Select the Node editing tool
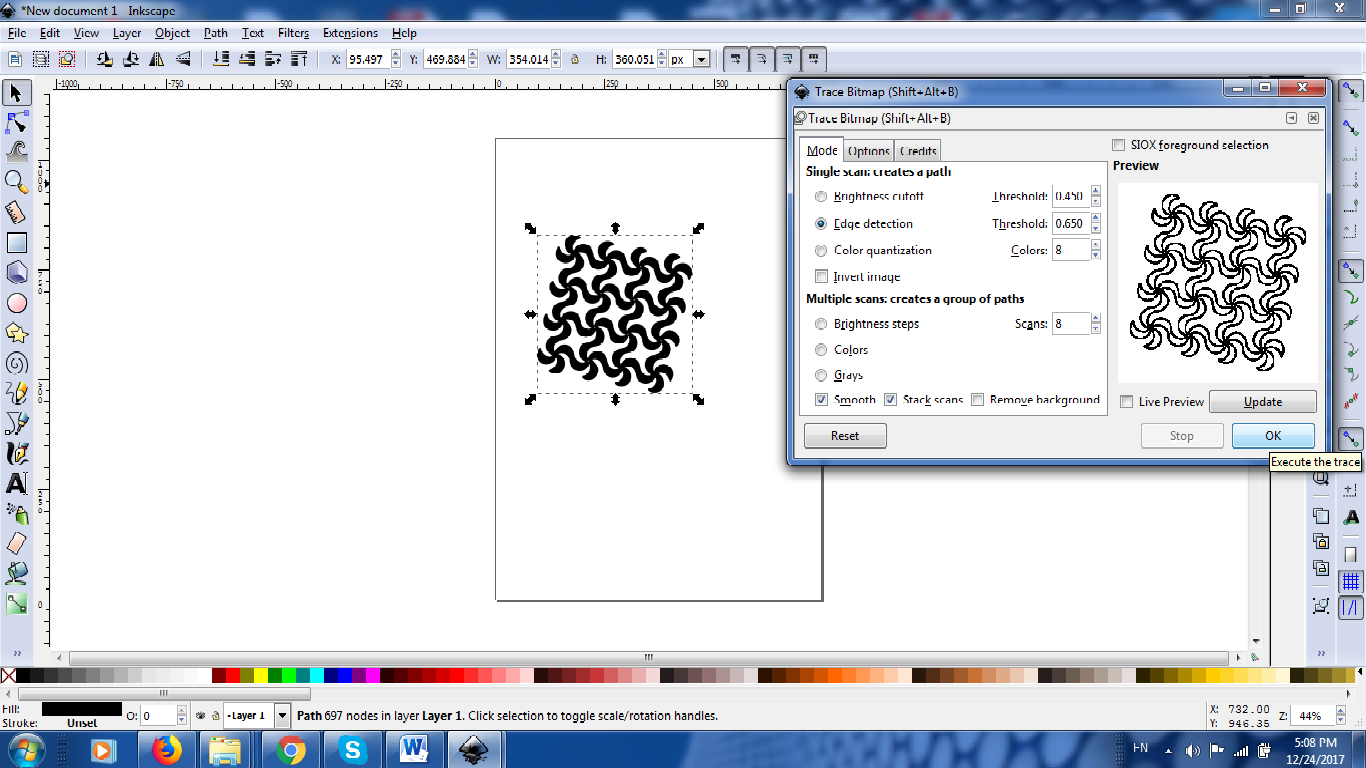Image resolution: width=1366 pixels, height=768 pixels. (x=17, y=123)
